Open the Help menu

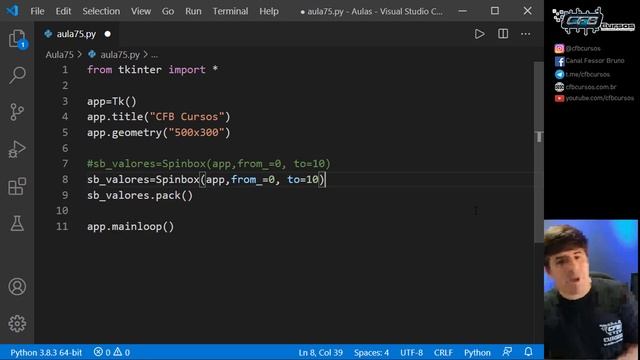coord(269,11)
